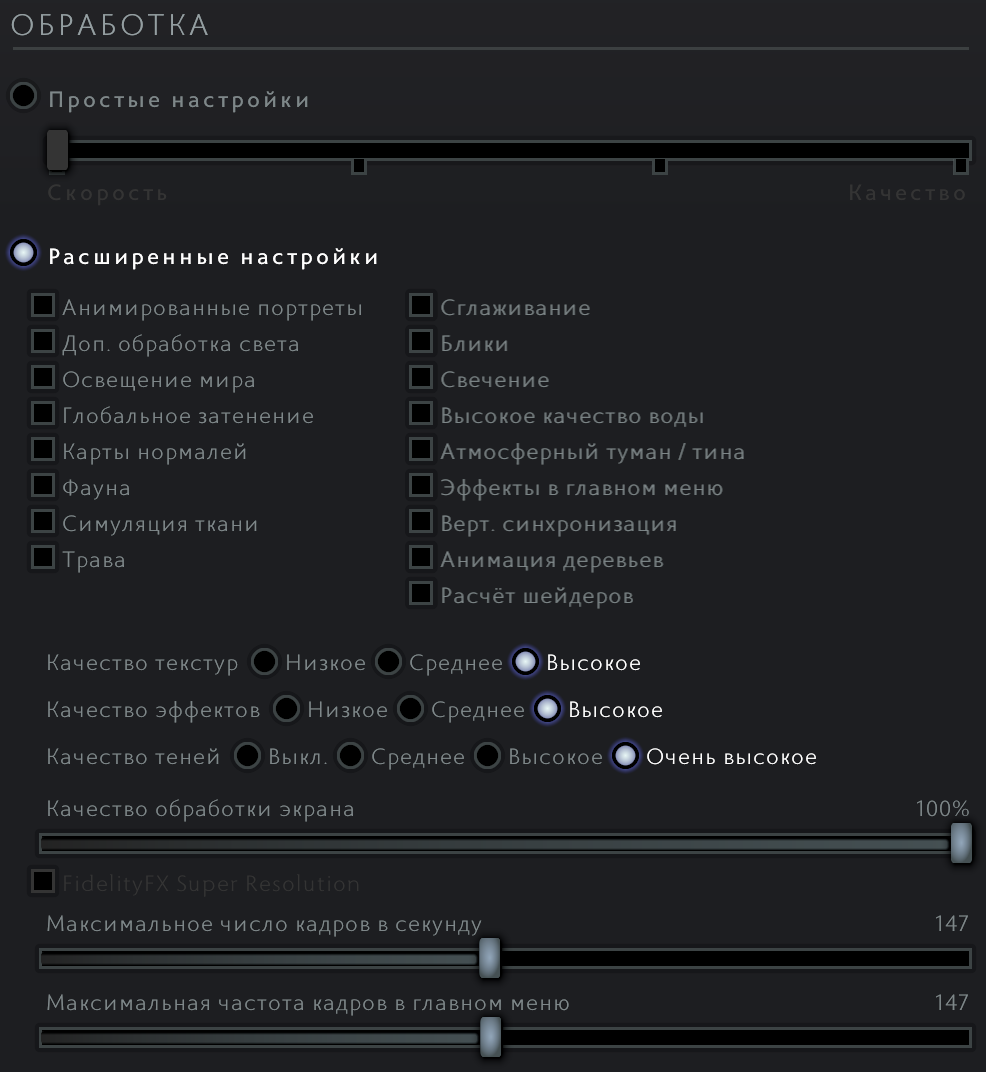Viewport: 986px width, 1072px height.
Task: Check the Расчёт шейдеров option
Action: (x=421, y=594)
